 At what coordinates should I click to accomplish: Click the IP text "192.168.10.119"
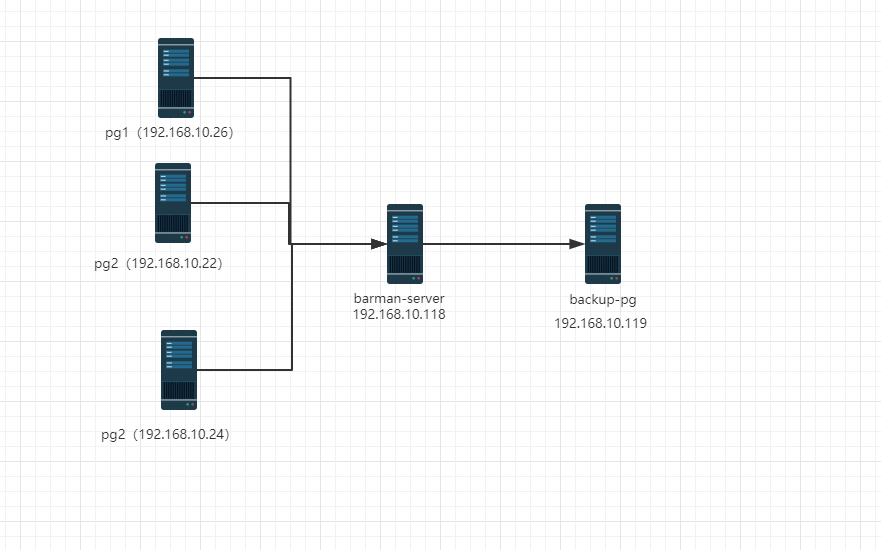601,324
